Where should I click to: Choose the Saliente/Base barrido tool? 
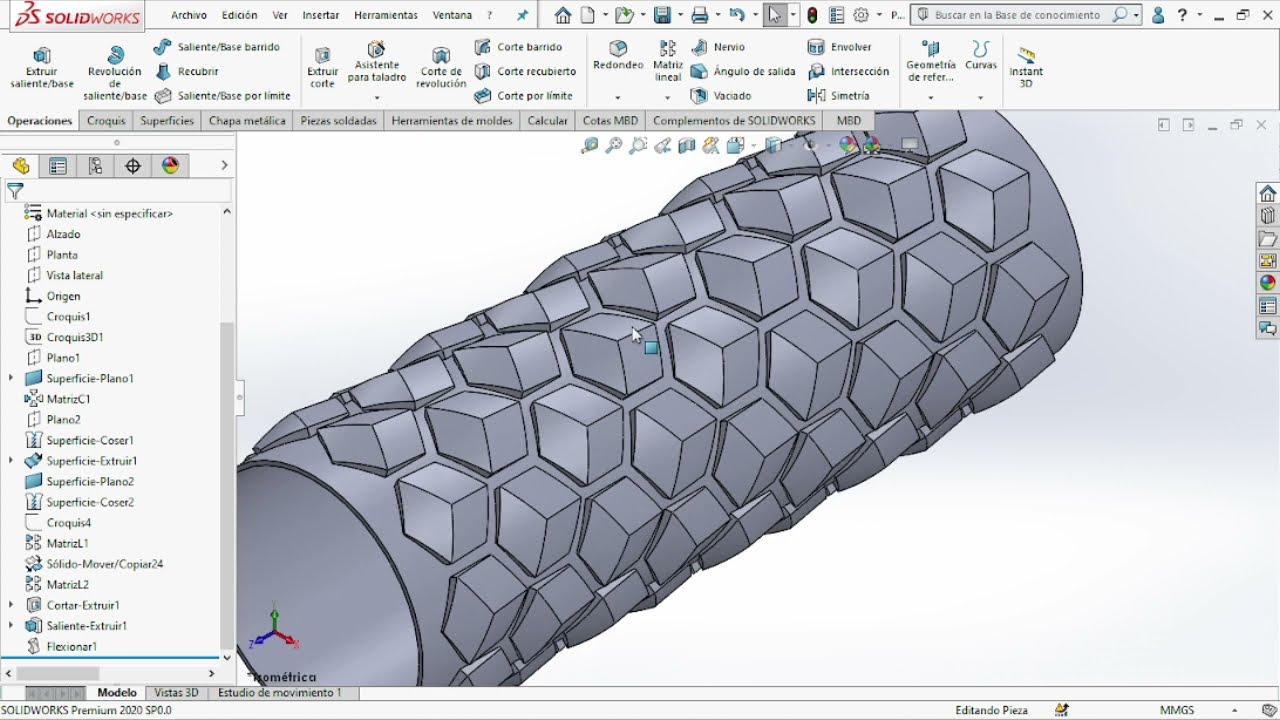(x=218, y=47)
